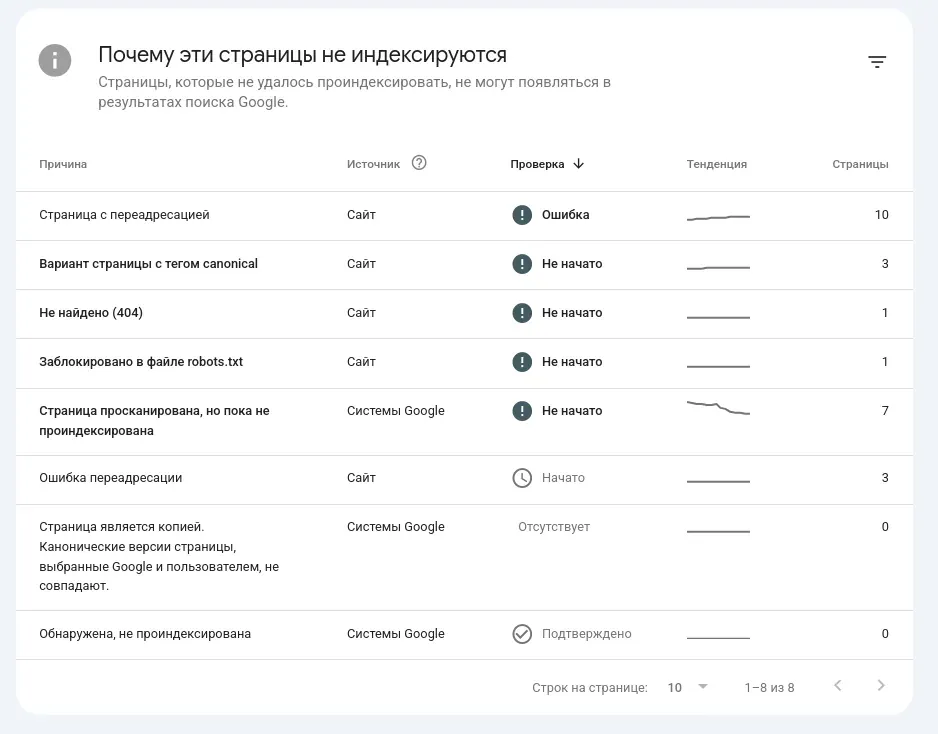Click Подтверждено status in bottom row
The width and height of the screenshot is (938, 734).
pyautogui.click(x=586, y=634)
